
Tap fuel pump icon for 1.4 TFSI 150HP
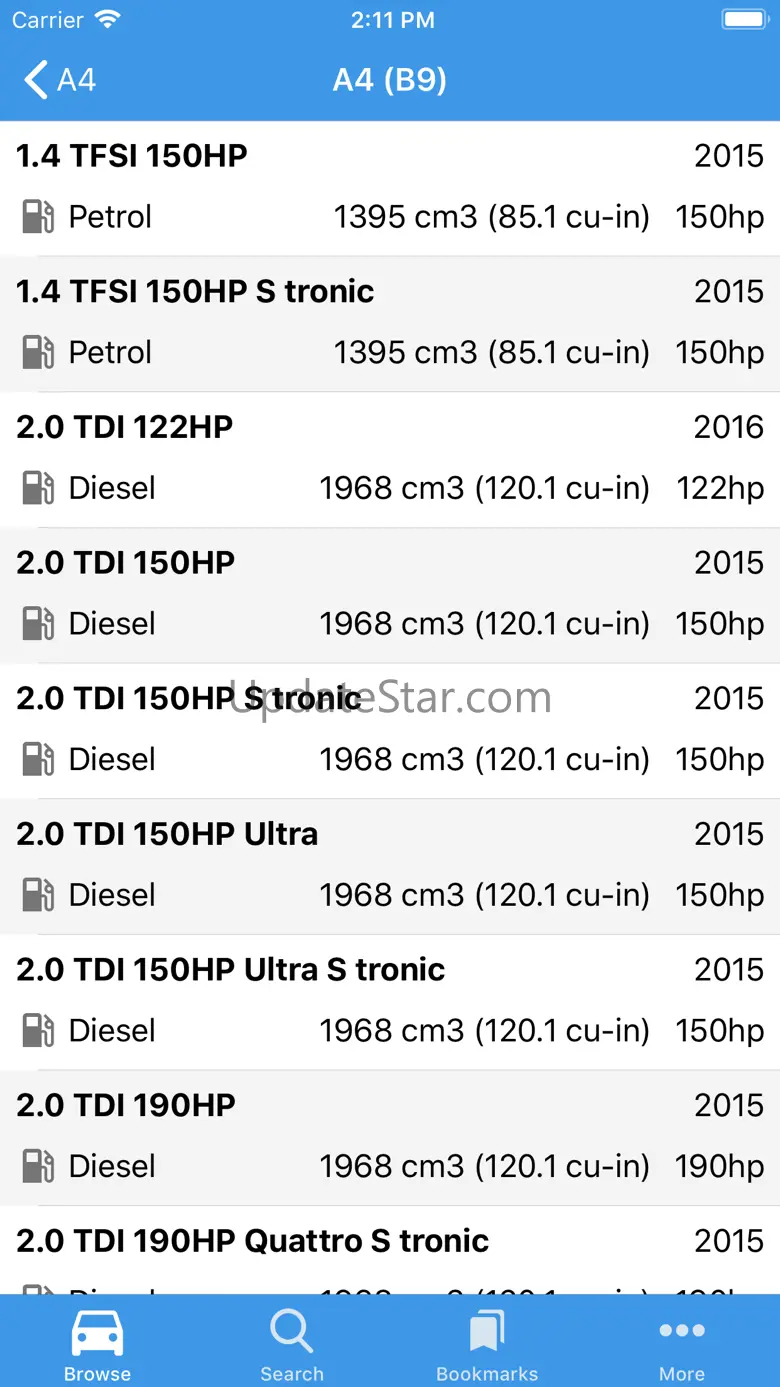[38, 217]
